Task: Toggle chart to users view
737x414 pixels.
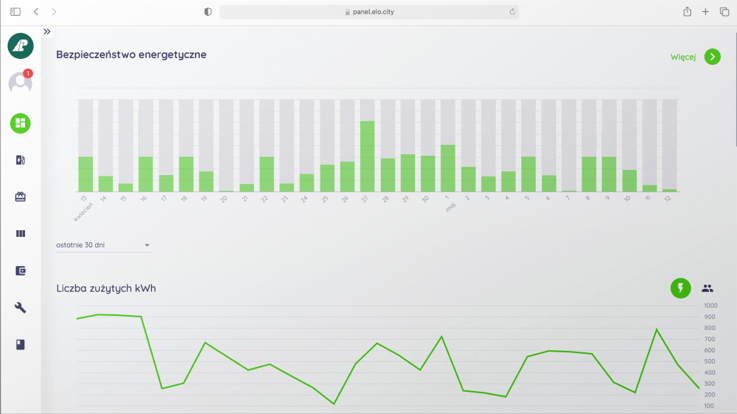Action: pyautogui.click(x=707, y=288)
